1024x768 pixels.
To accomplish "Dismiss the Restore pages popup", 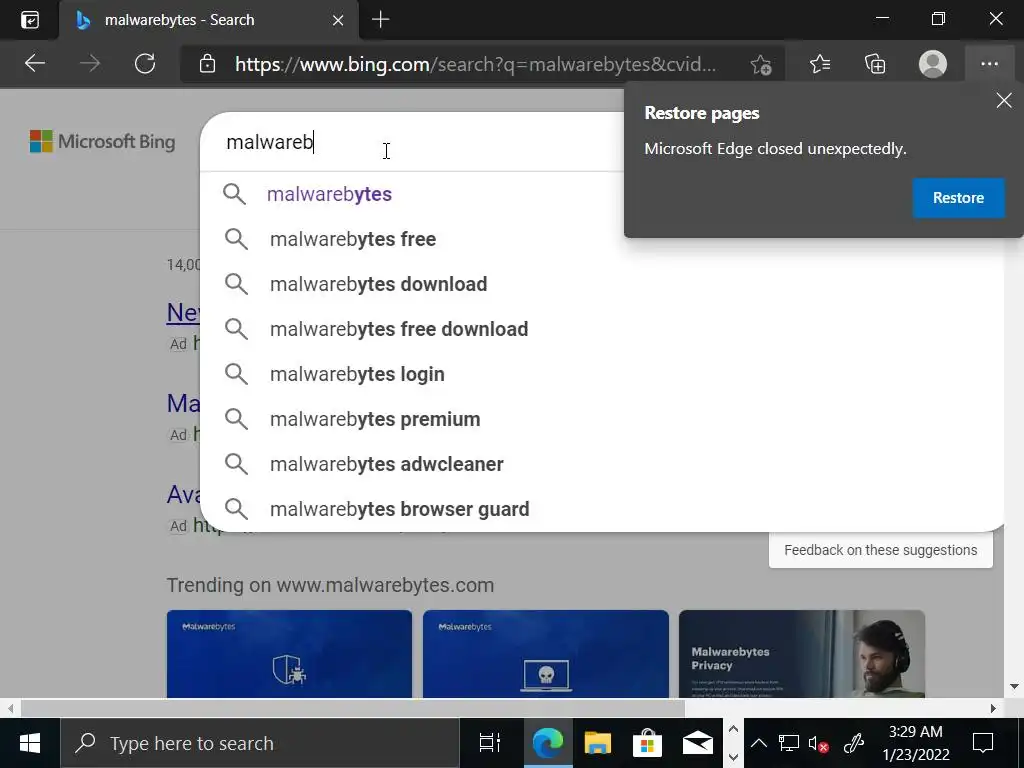I will [x=1004, y=101].
